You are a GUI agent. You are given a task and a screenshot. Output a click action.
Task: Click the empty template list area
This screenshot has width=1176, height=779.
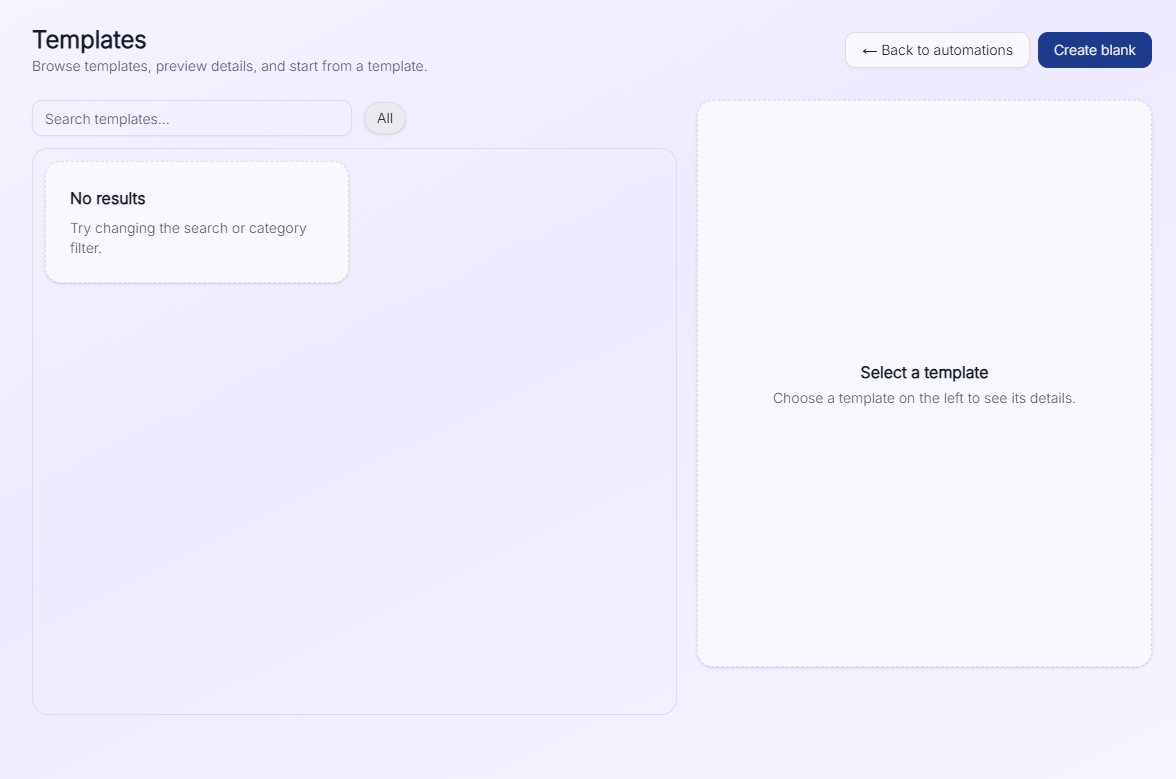[x=354, y=500]
